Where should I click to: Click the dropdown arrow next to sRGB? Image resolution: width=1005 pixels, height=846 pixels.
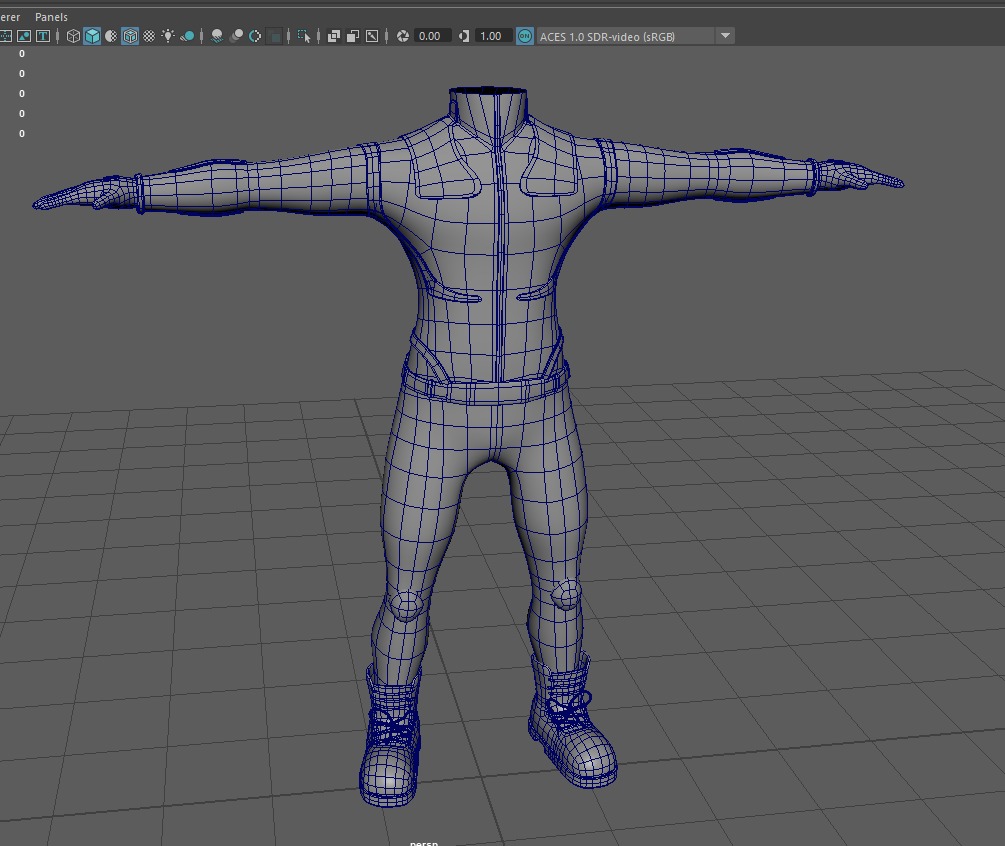pos(726,36)
